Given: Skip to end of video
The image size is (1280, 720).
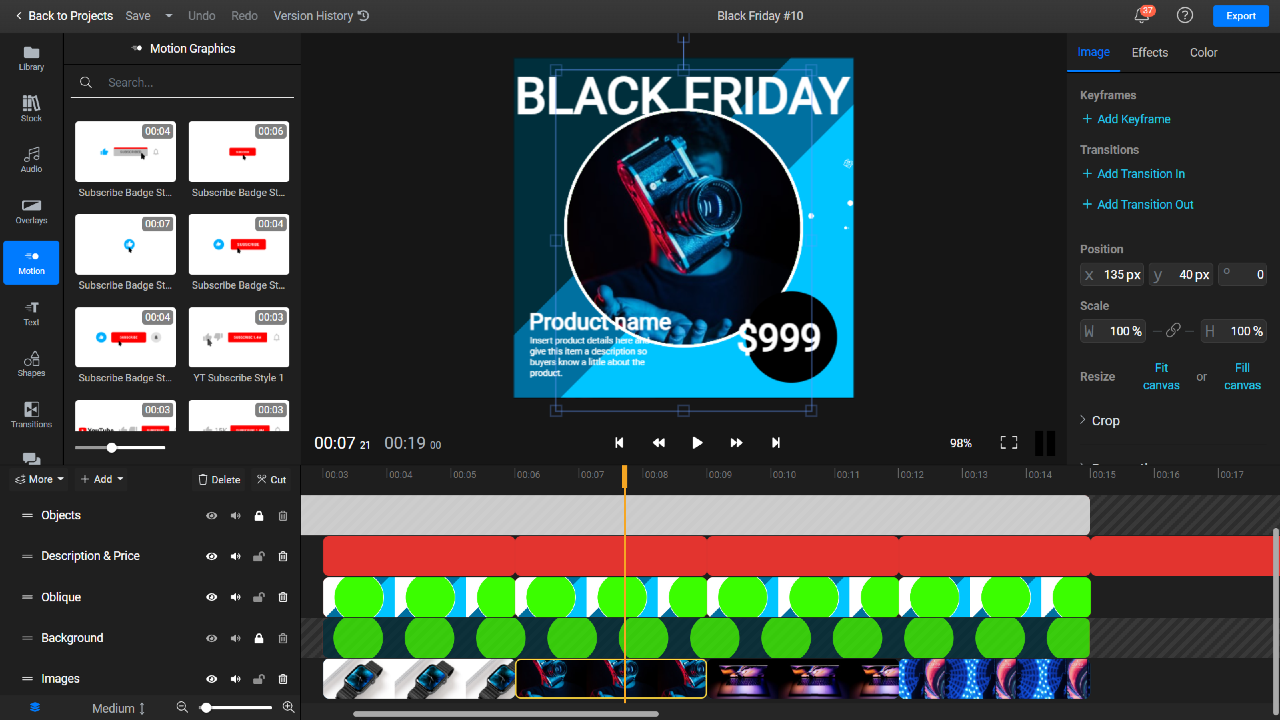Looking at the screenshot, I should click(776, 443).
